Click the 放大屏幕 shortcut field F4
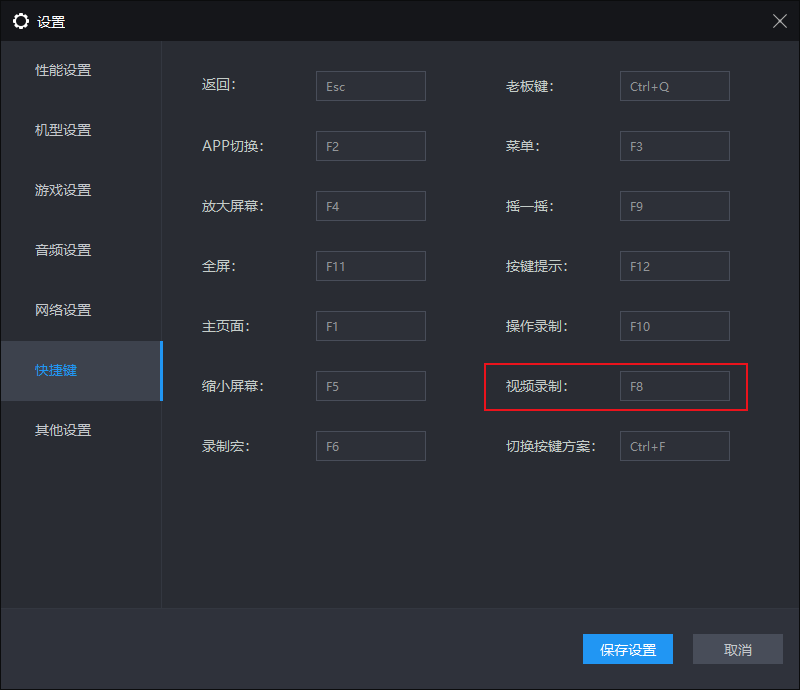 click(370, 206)
